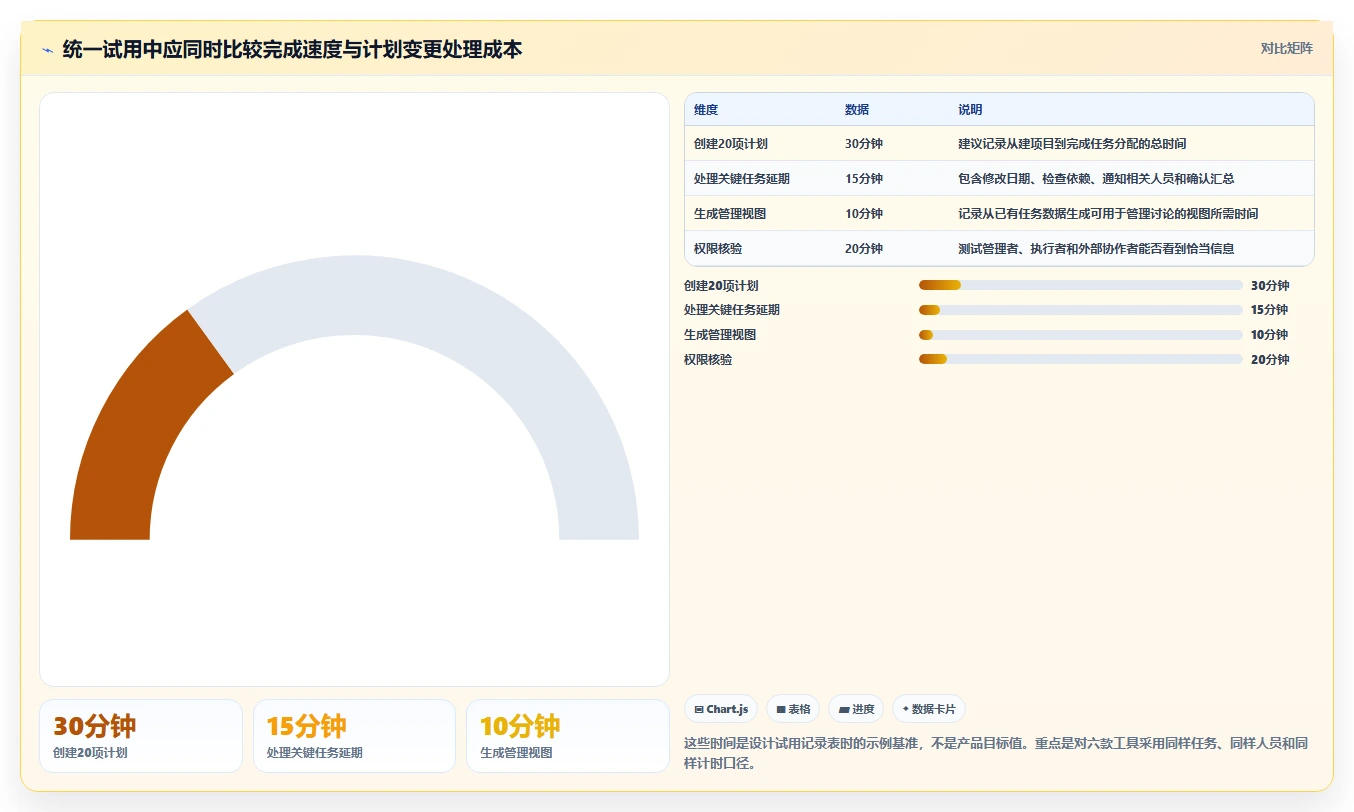Click the 对比矩阵 label in the header
Viewport: 1354px width, 812px height.
1286,48
